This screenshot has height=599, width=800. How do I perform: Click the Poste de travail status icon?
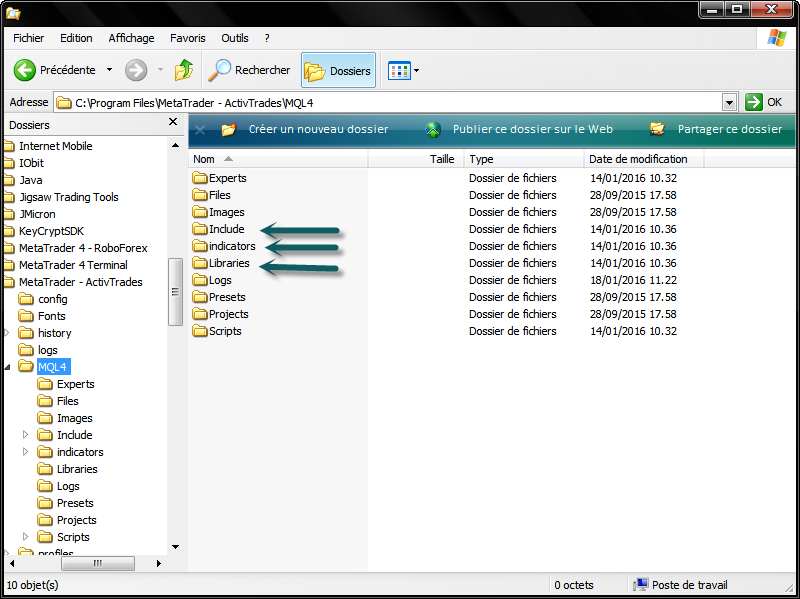[641, 585]
